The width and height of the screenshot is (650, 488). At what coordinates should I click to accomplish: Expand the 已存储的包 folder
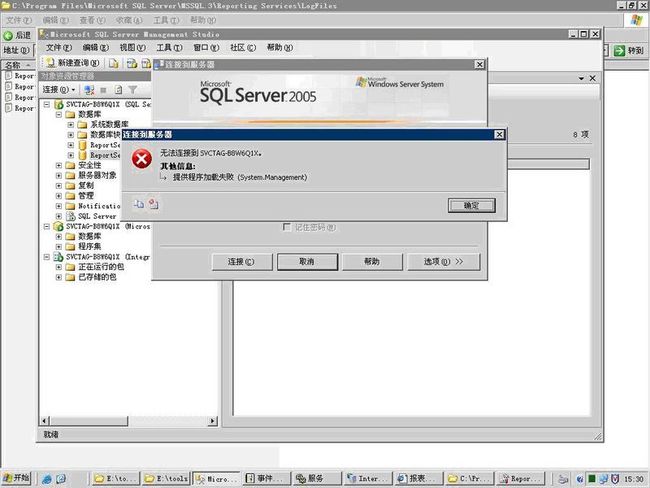pyautogui.click(x=59, y=277)
